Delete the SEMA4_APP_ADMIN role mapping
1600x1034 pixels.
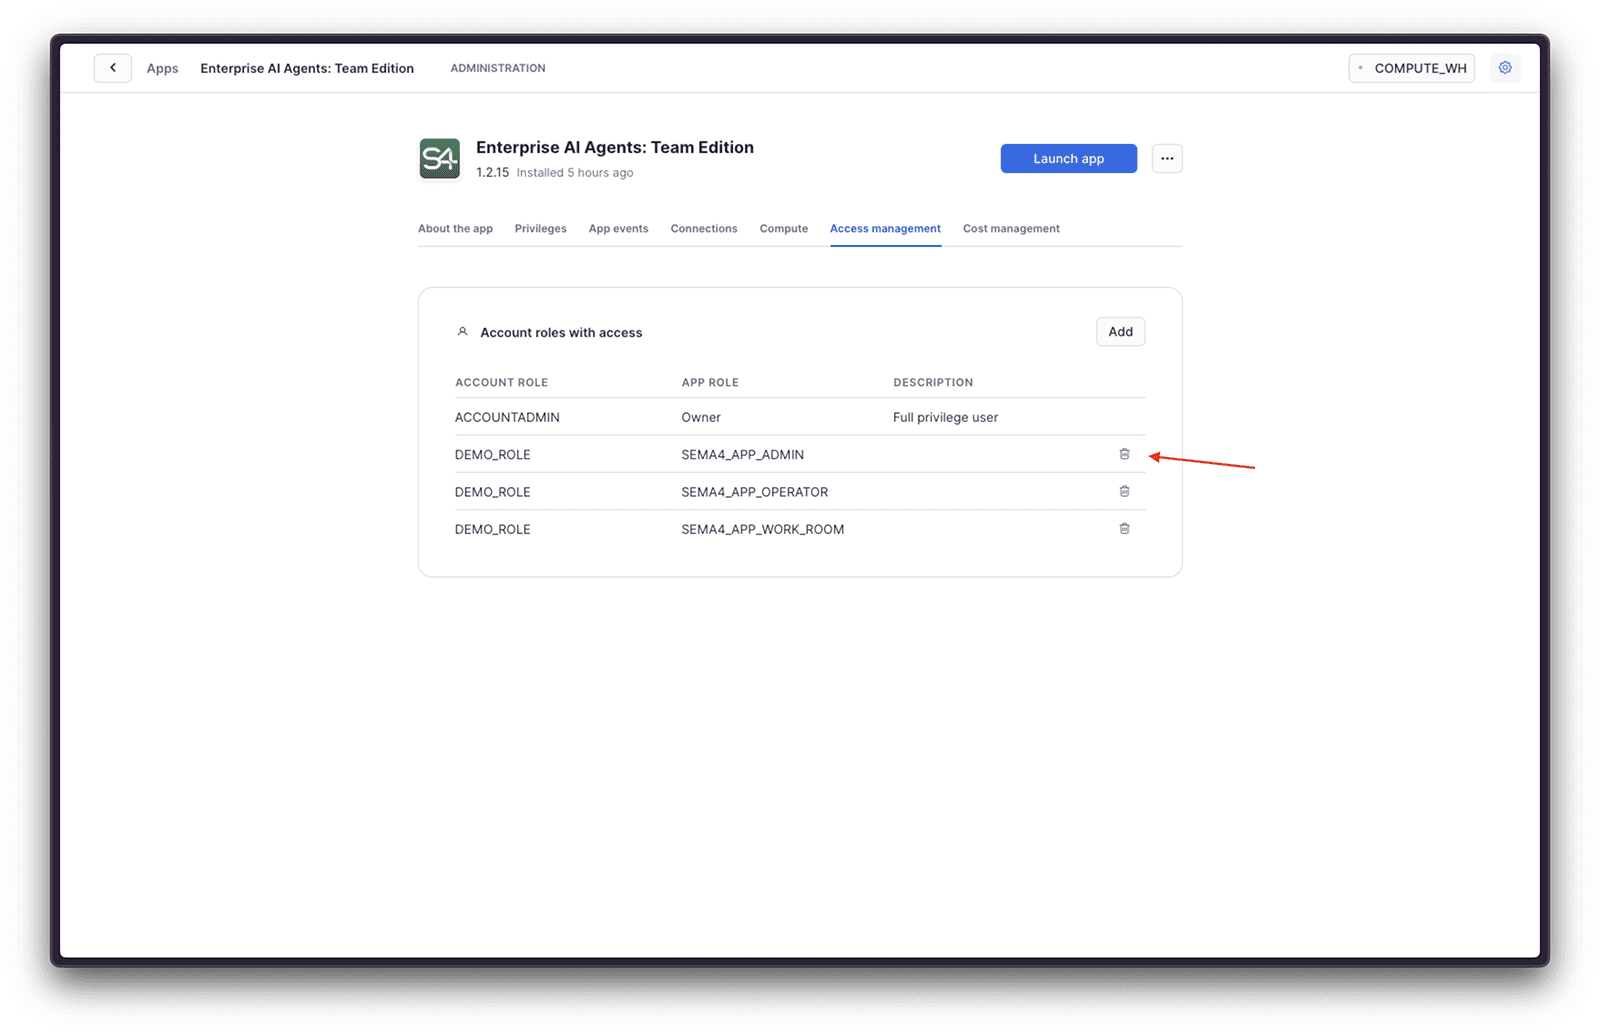point(1124,454)
